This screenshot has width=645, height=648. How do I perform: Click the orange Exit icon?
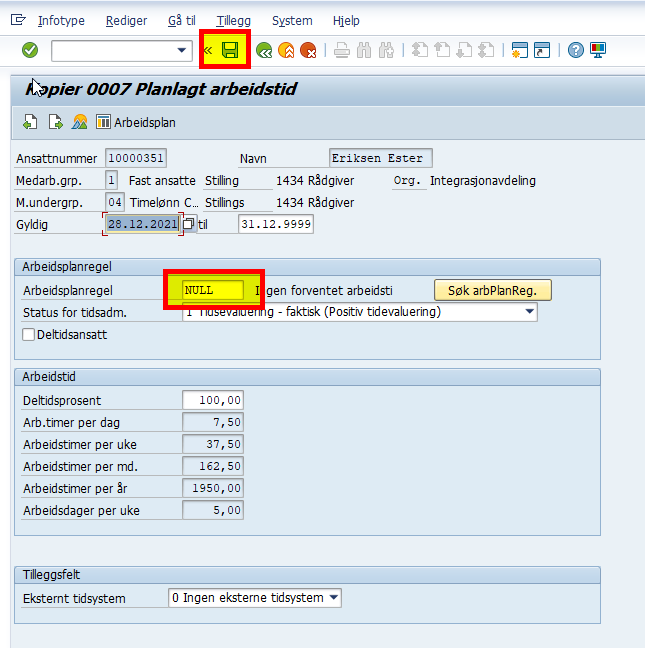[286, 50]
